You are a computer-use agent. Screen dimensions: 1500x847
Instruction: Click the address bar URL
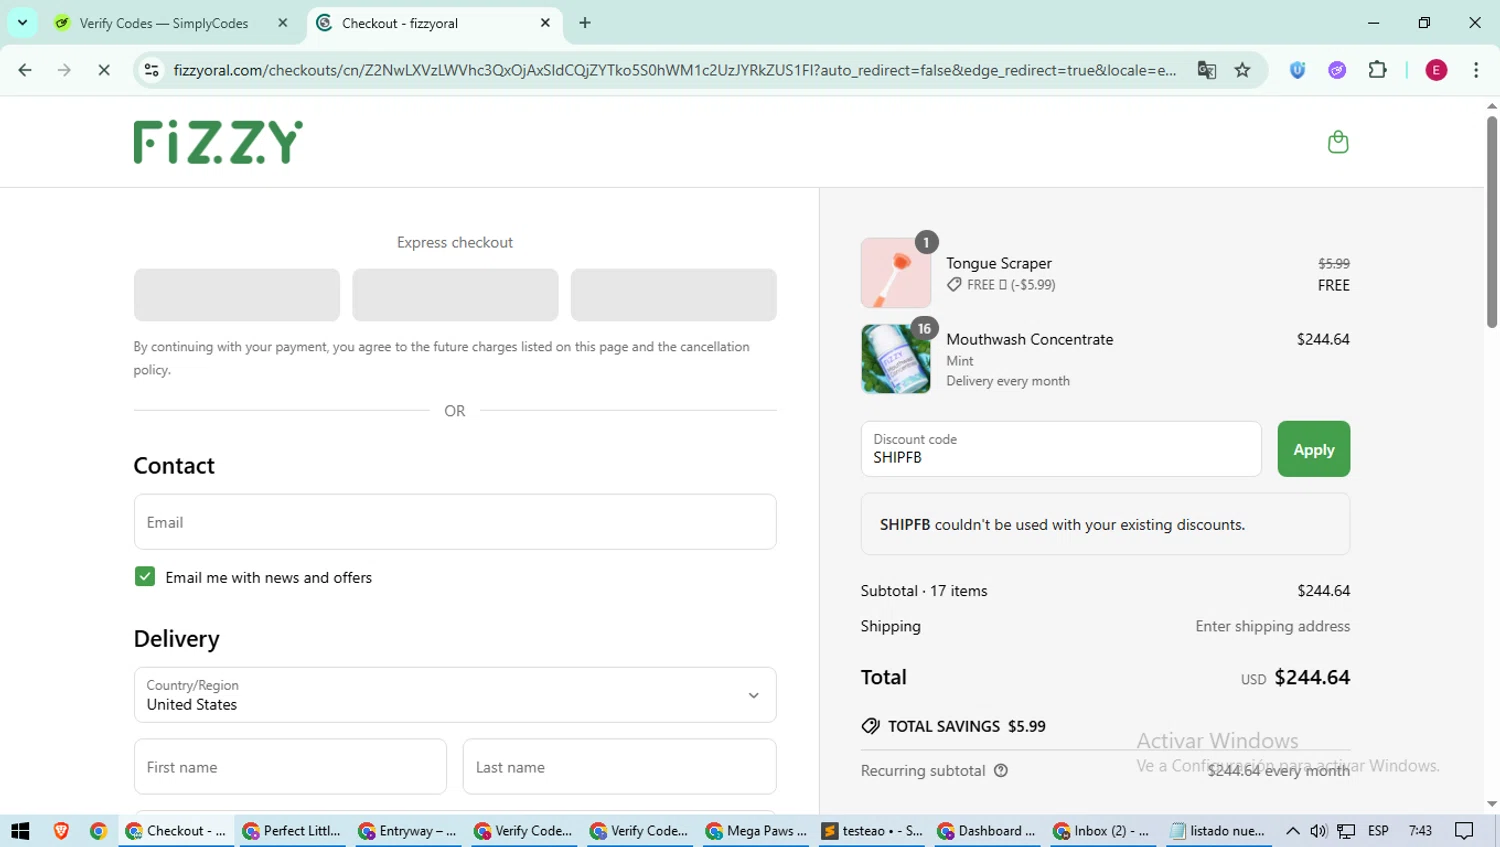675,70
